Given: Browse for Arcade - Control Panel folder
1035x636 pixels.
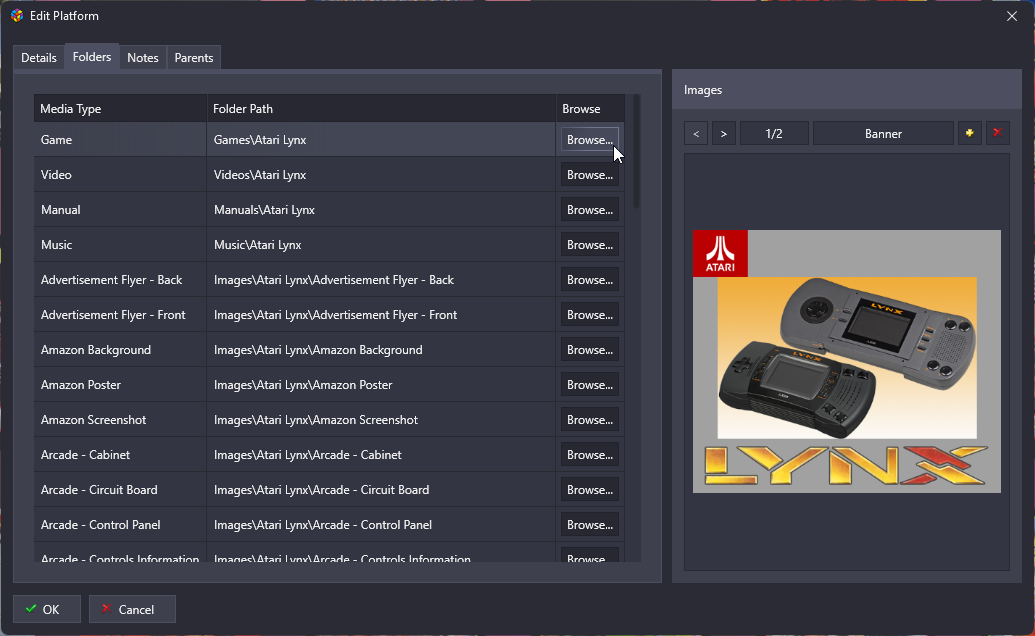Looking at the screenshot, I should (x=589, y=525).
